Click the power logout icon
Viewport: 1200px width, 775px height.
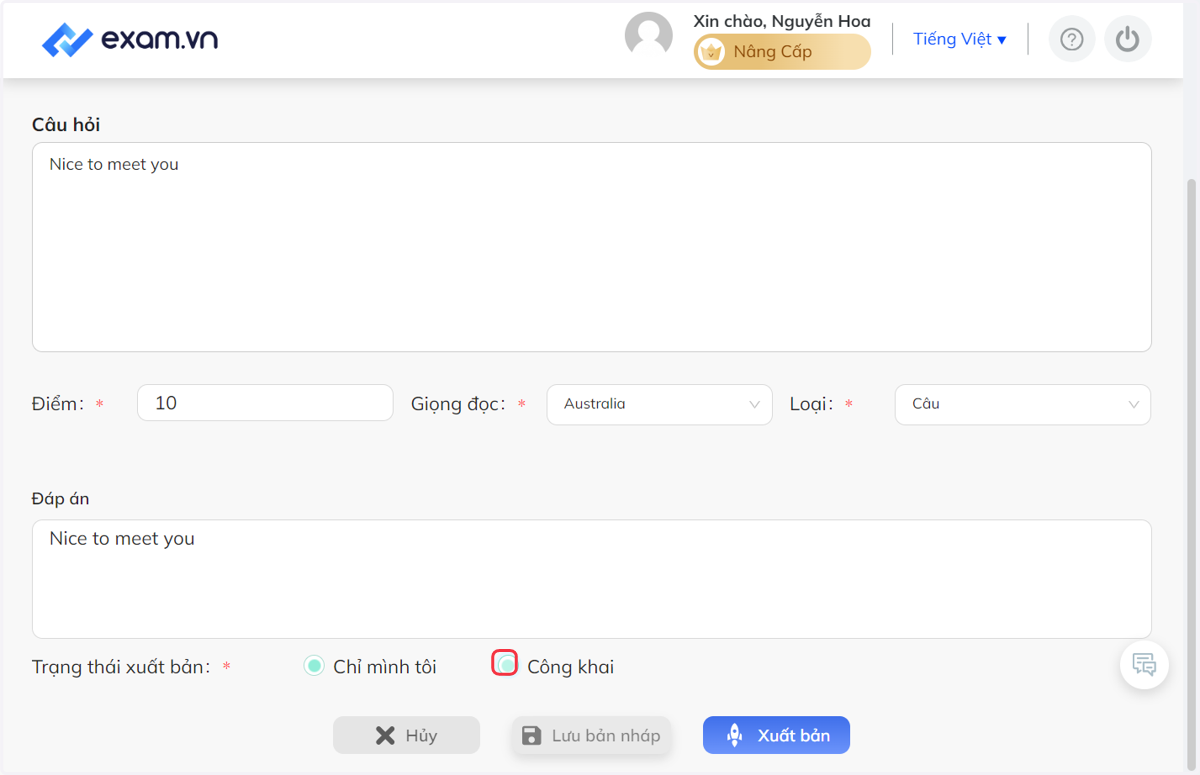1128,39
